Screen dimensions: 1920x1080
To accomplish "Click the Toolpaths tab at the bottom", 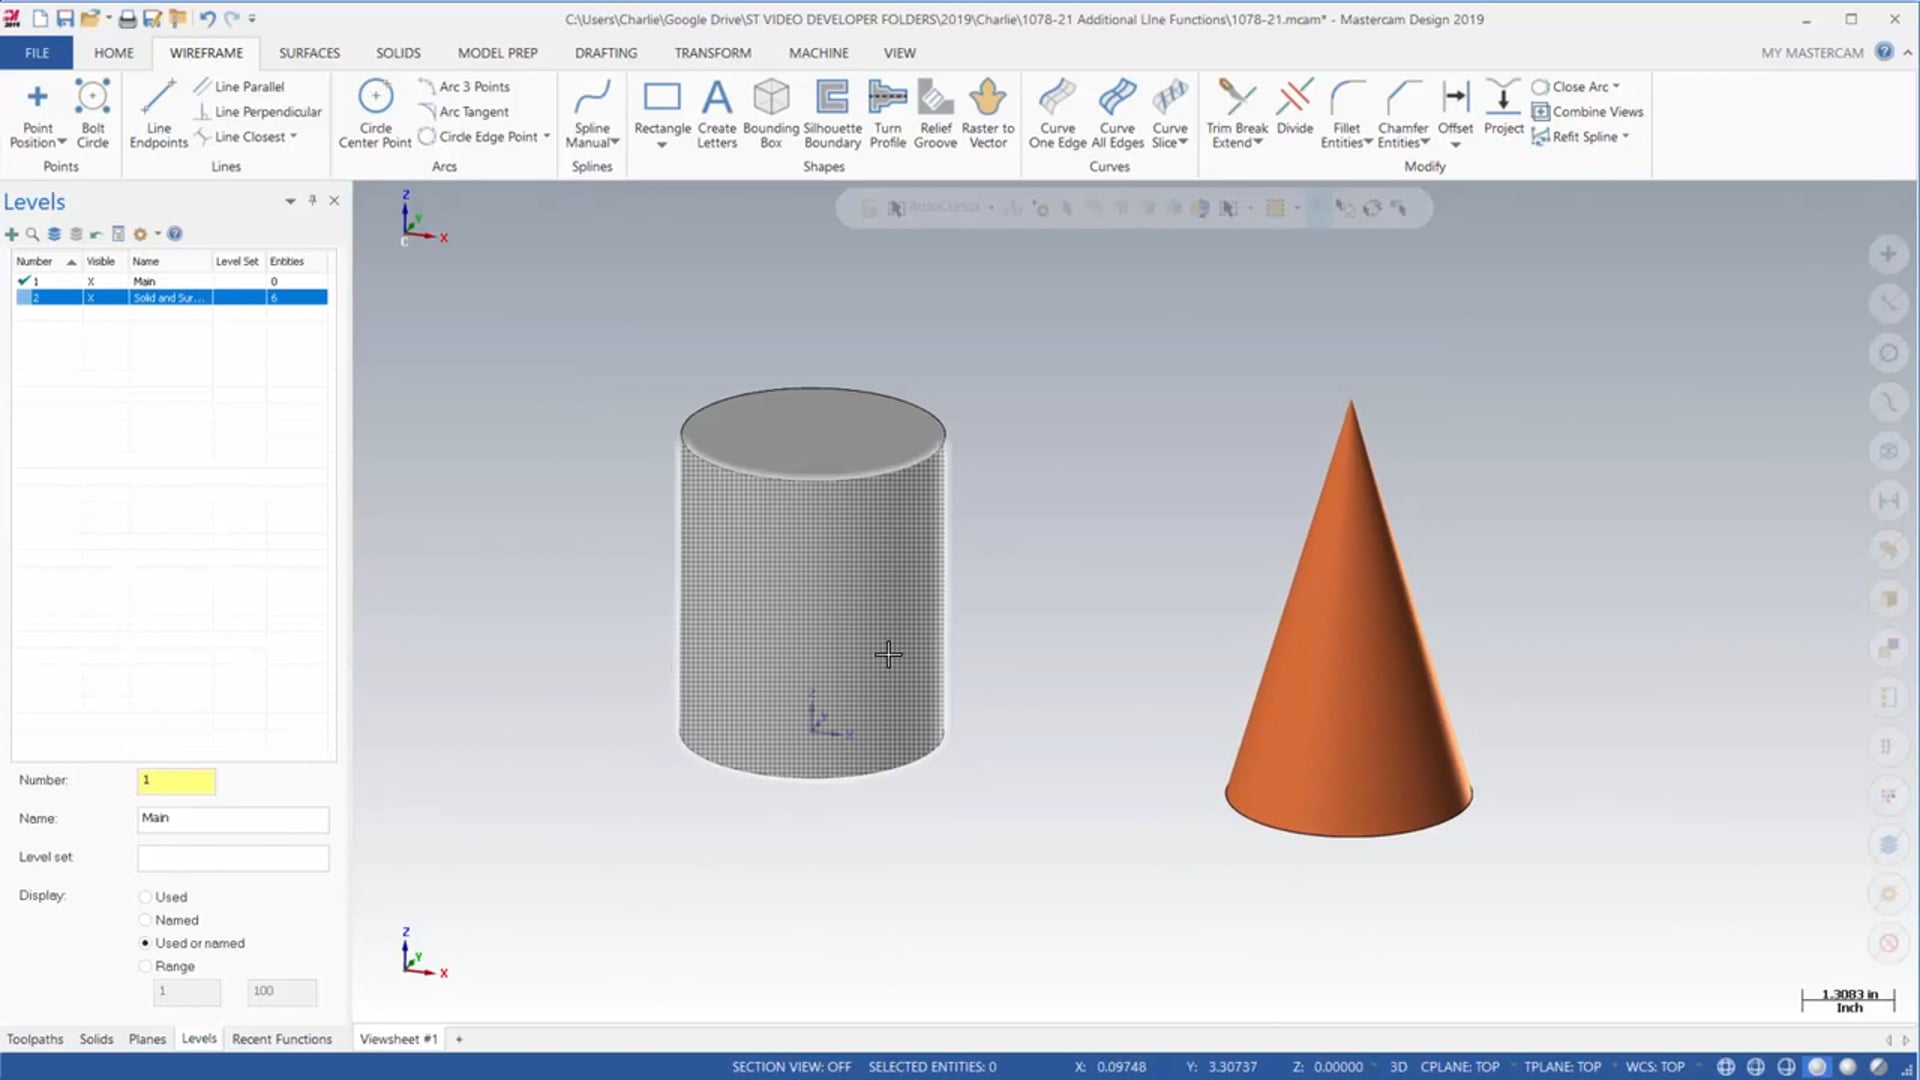I will (x=34, y=1038).
